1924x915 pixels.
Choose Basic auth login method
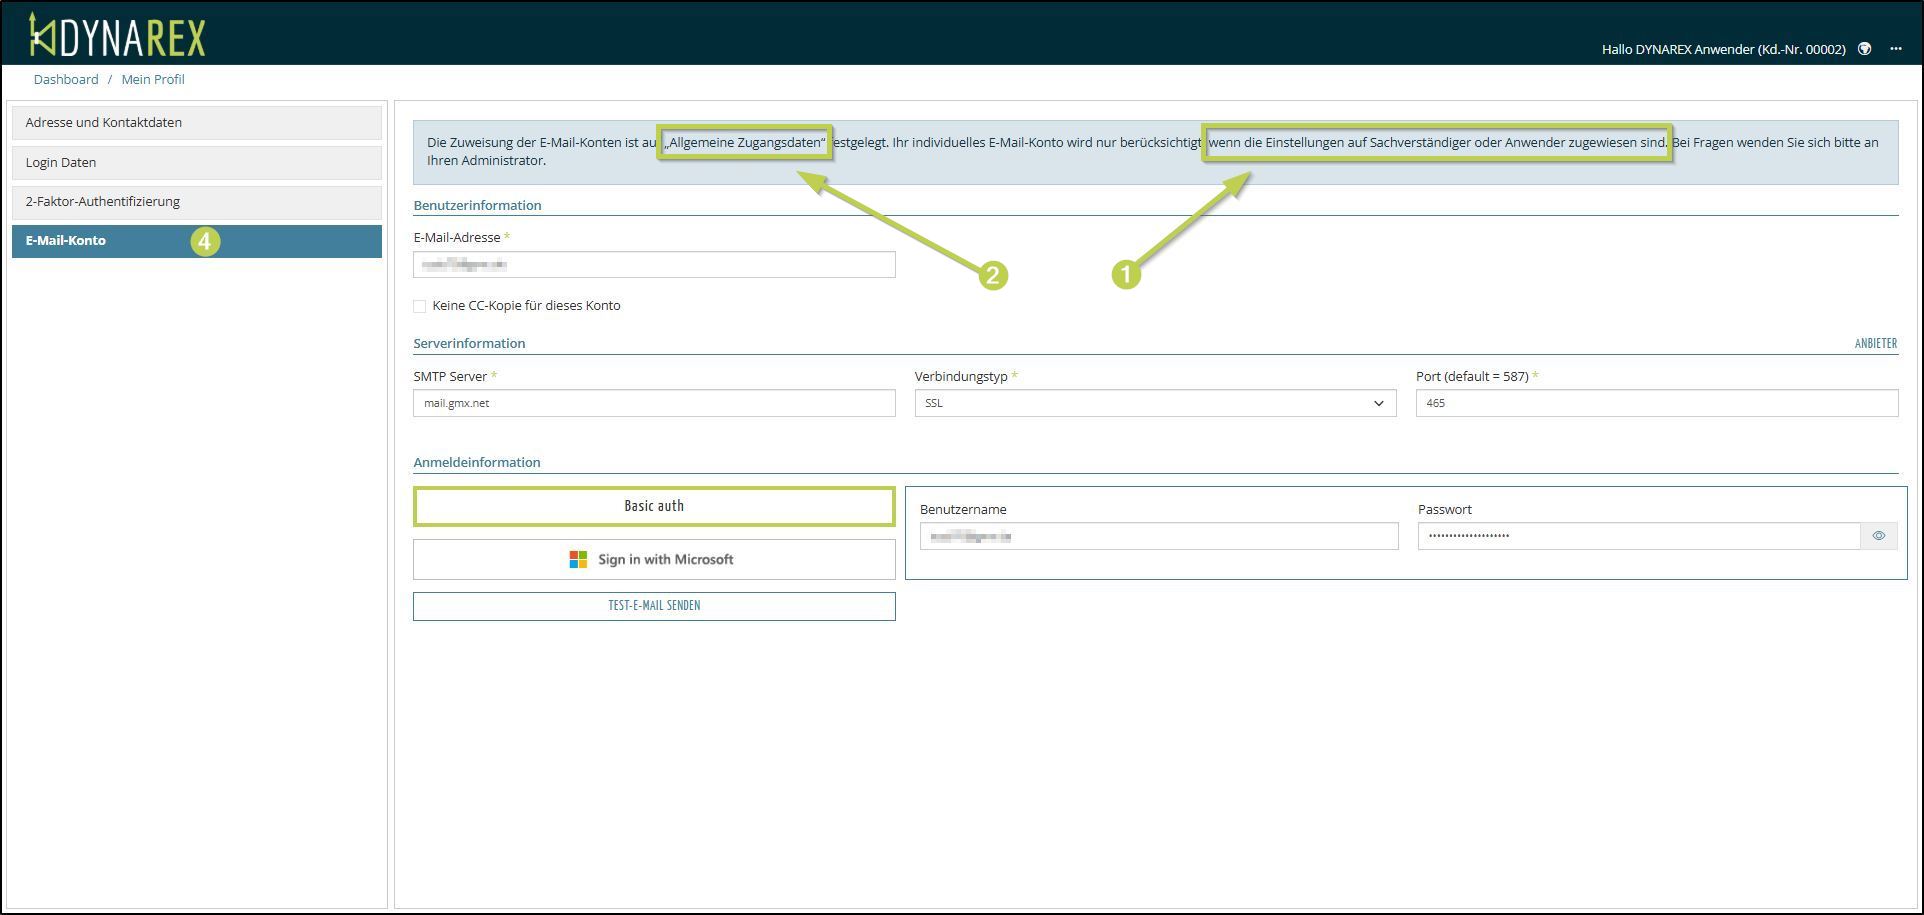(x=654, y=506)
